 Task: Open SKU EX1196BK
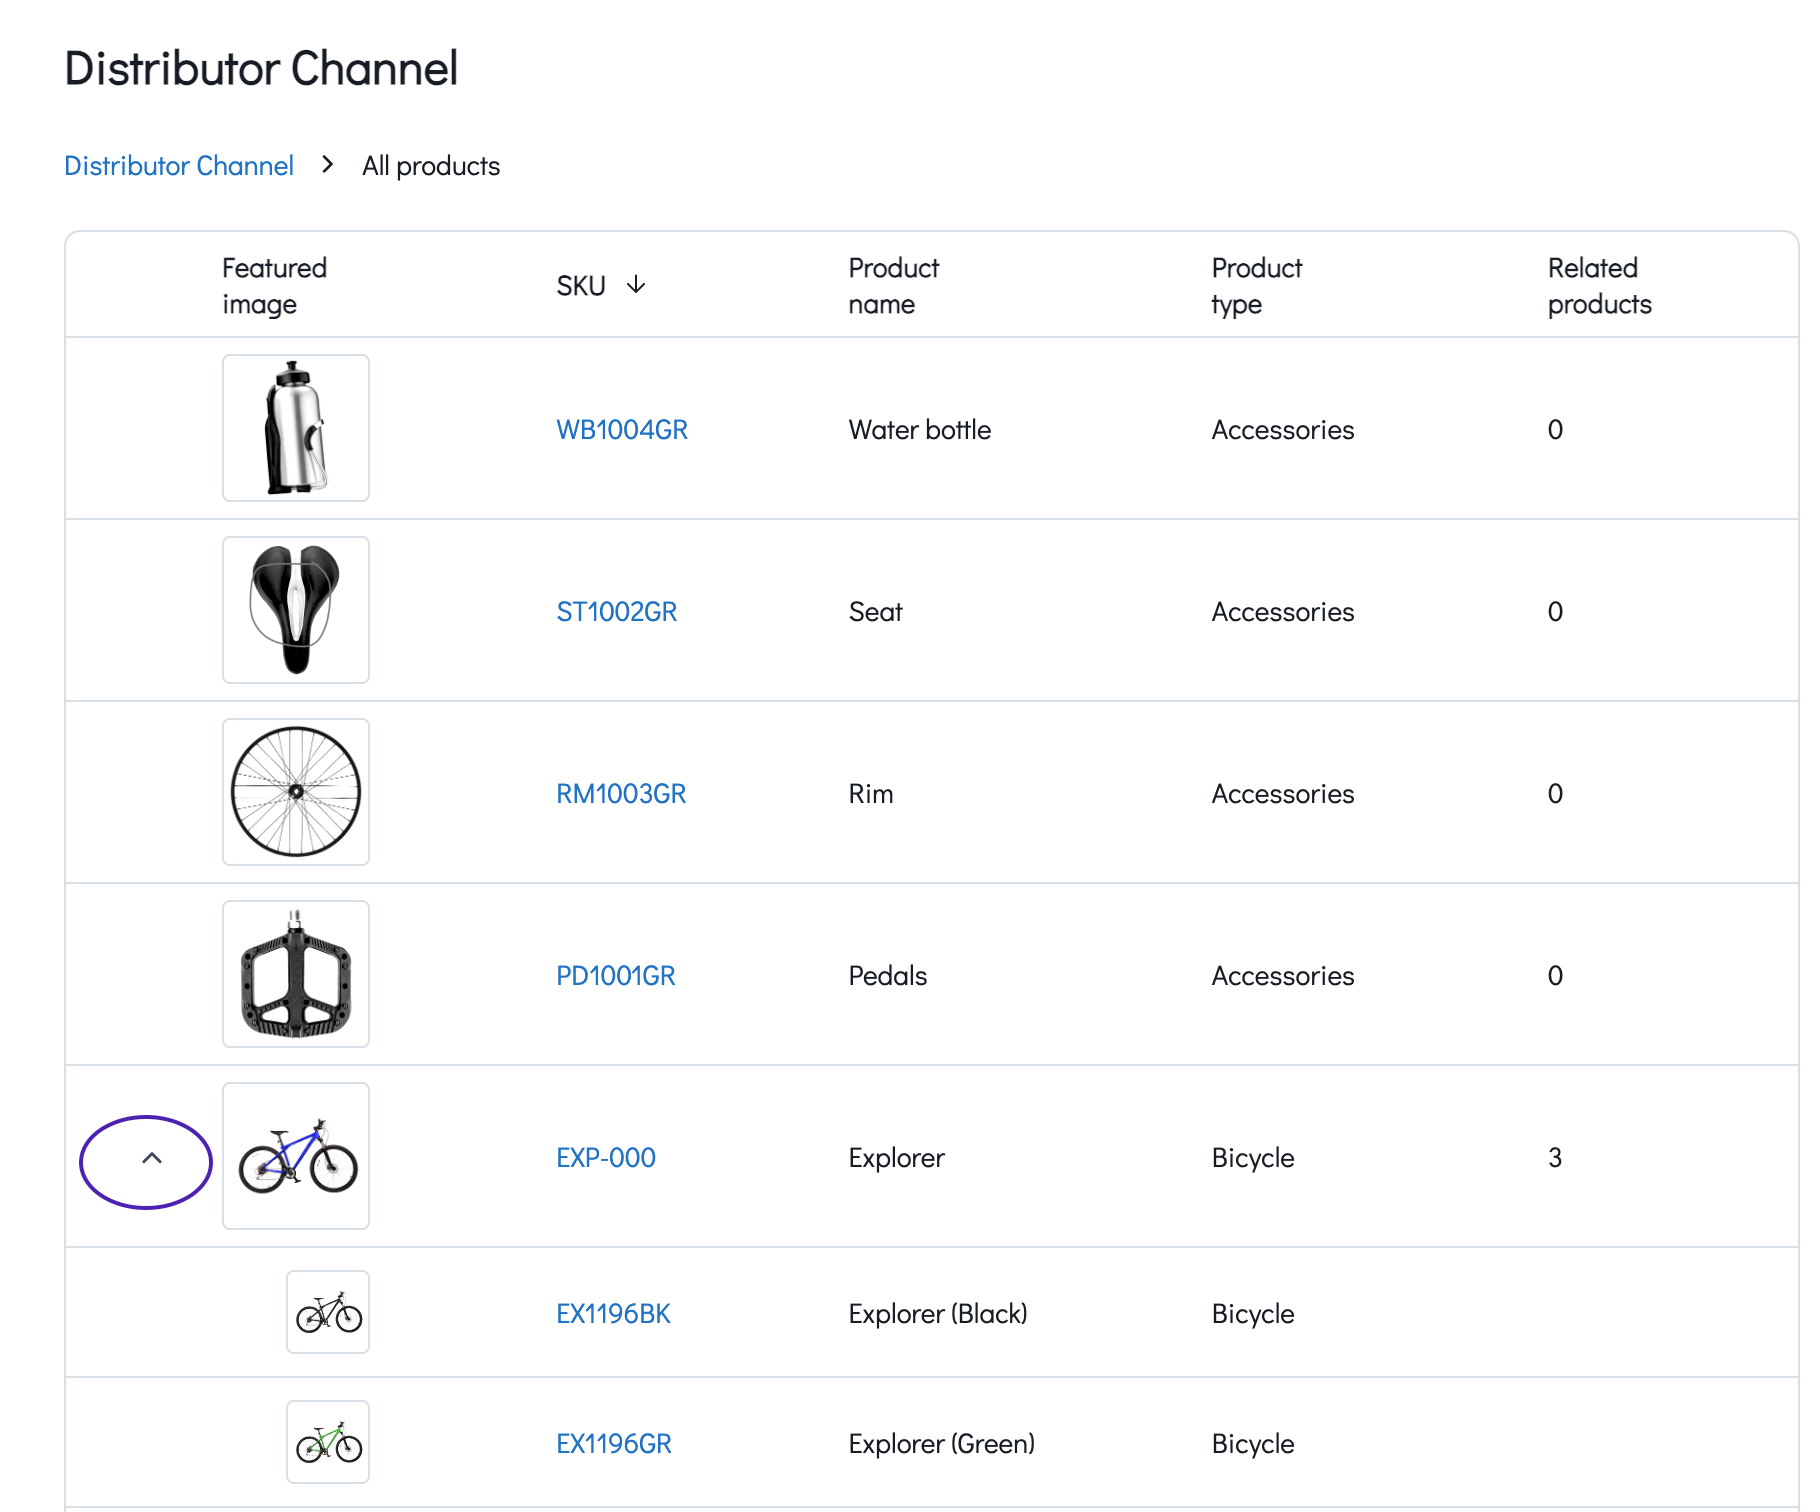click(613, 1314)
